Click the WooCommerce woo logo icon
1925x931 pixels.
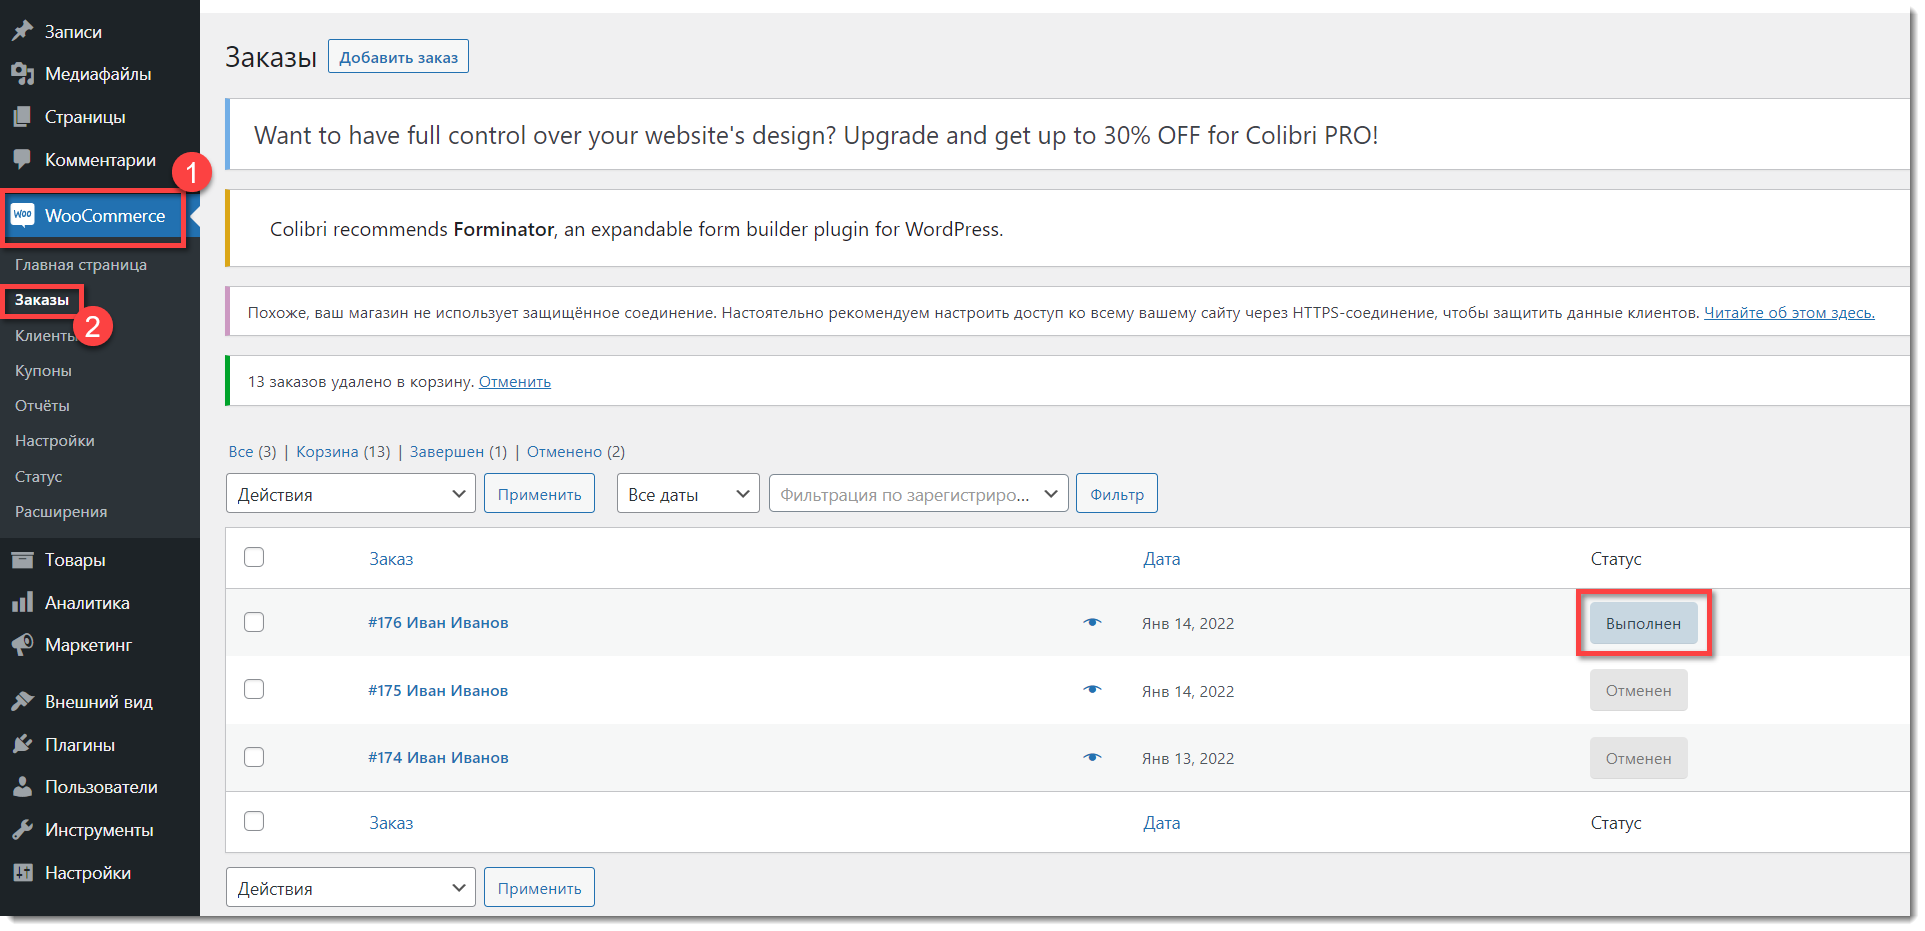coord(22,215)
